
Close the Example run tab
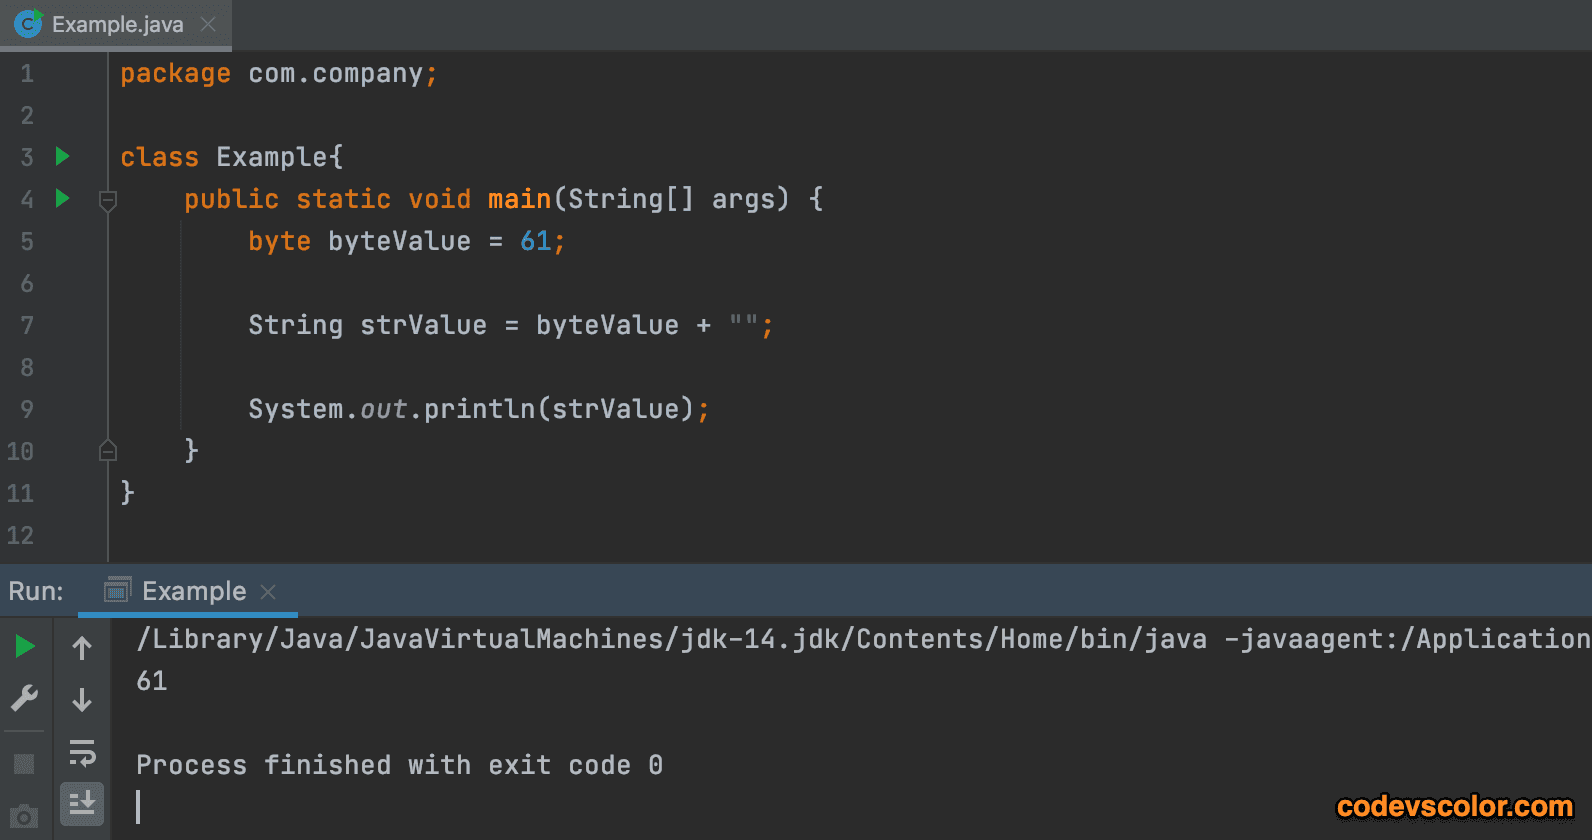point(268,592)
